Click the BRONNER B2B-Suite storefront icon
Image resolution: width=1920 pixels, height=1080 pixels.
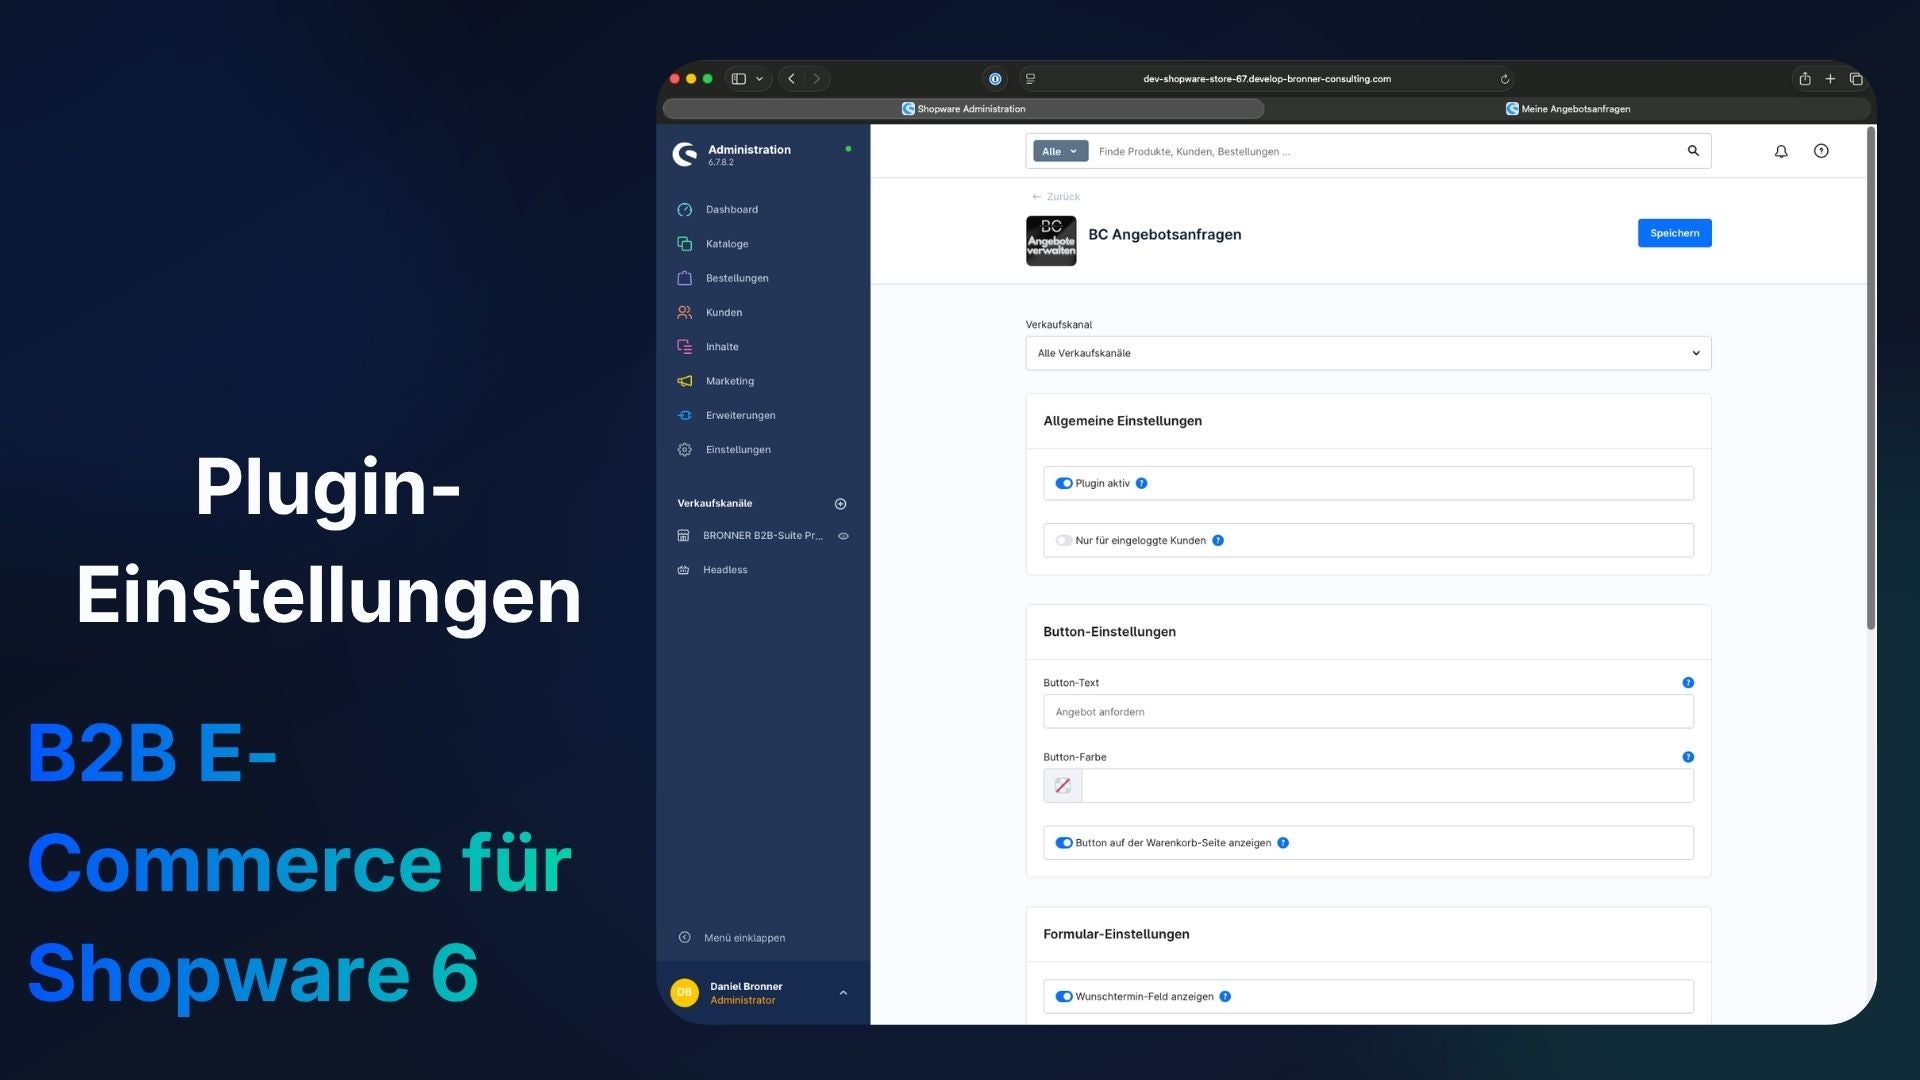point(684,536)
